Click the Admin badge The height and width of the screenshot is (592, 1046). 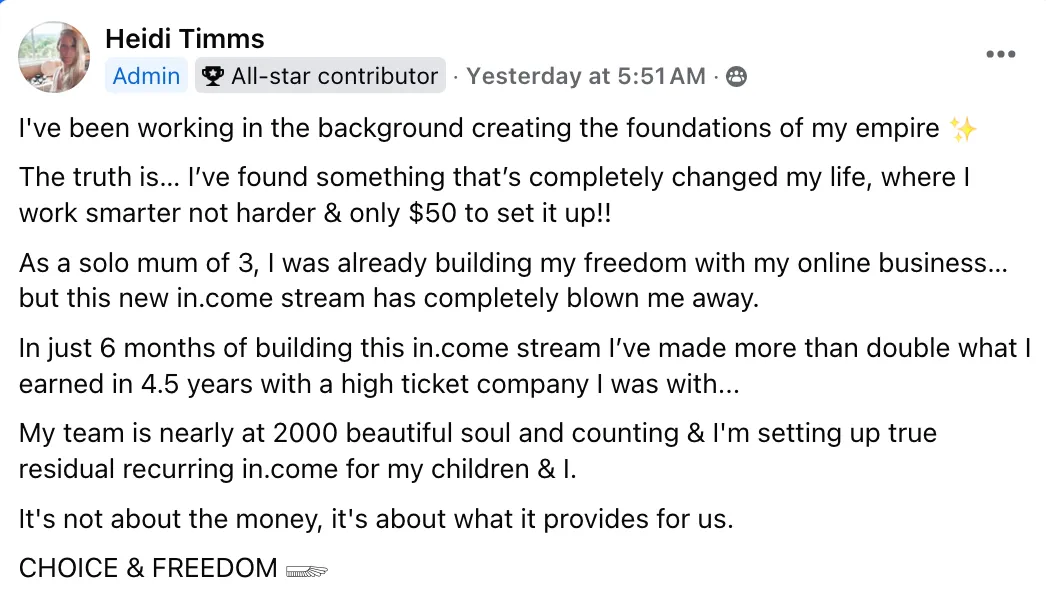point(146,76)
